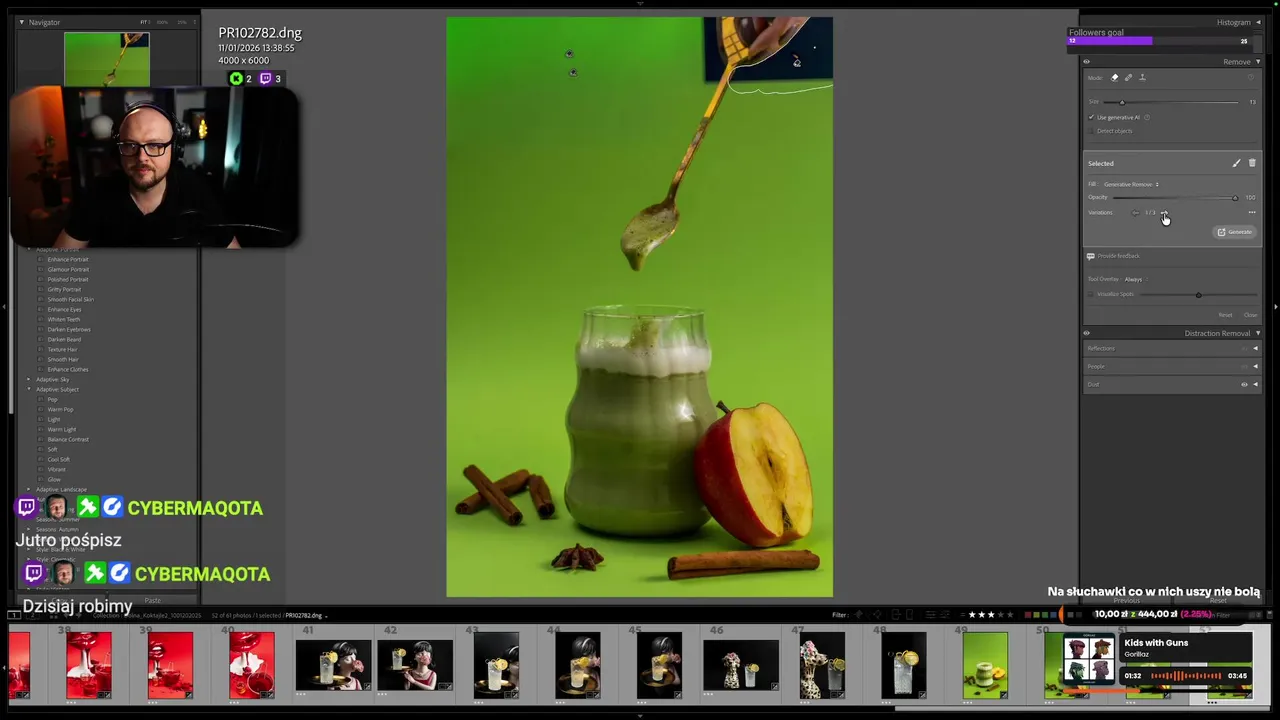Click lower removal pin on green background
The width and height of the screenshot is (1280, 720).
(572, 72)
